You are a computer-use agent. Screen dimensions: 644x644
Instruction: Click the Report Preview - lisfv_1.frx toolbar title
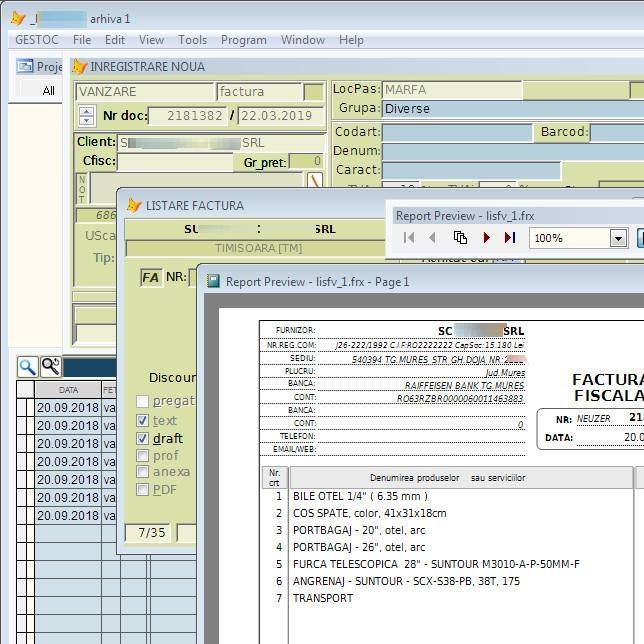pos(465,216)
